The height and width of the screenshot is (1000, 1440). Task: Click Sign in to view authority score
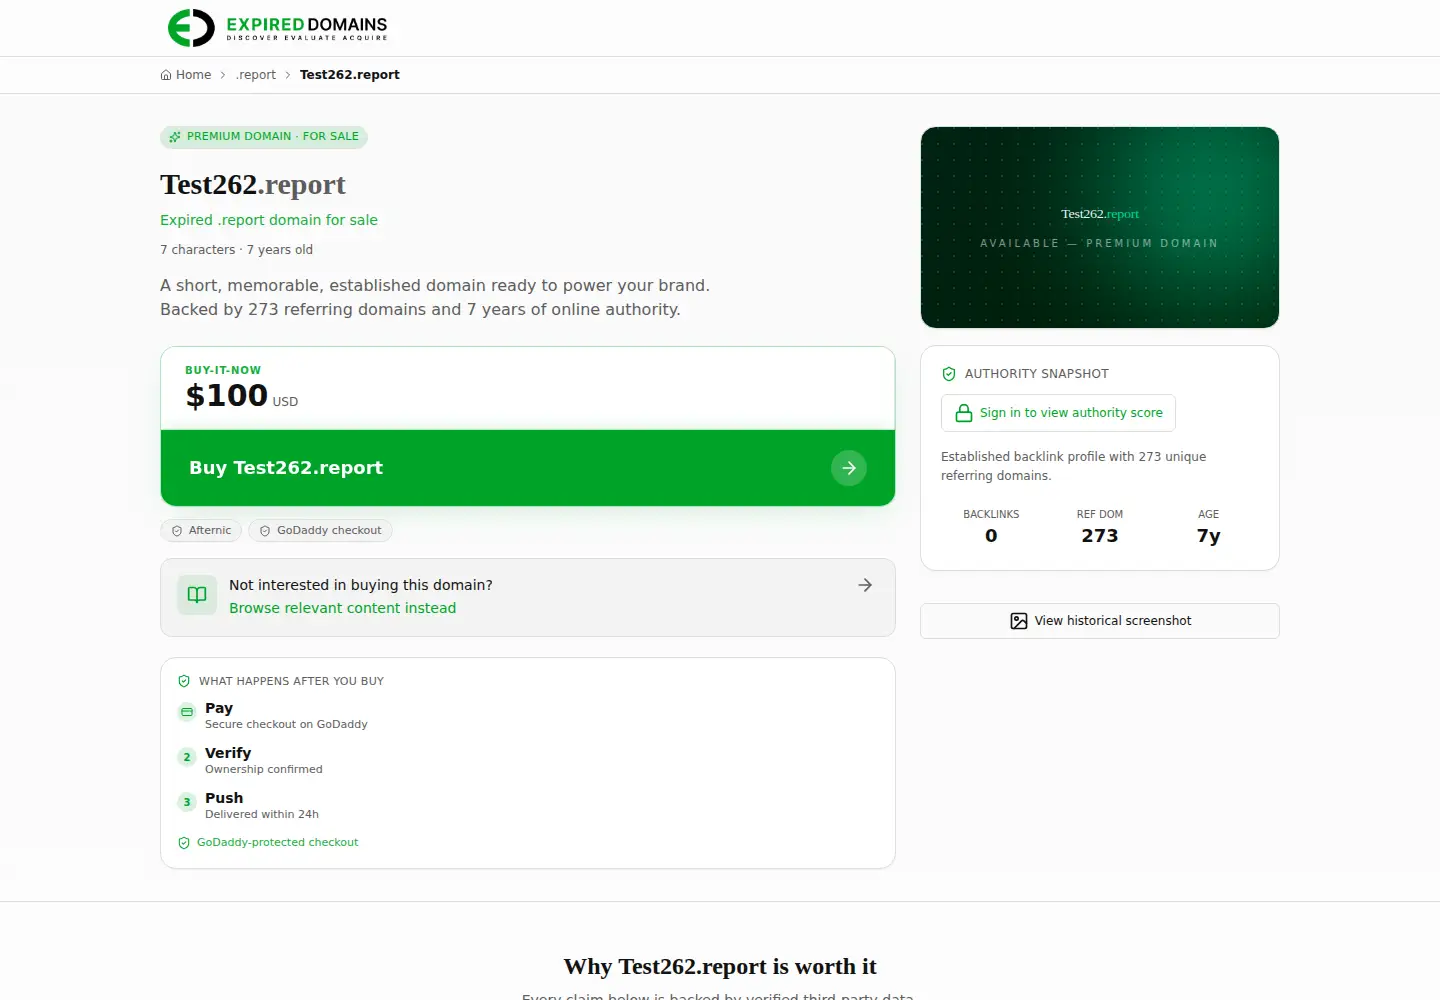tap(1058, 413)
